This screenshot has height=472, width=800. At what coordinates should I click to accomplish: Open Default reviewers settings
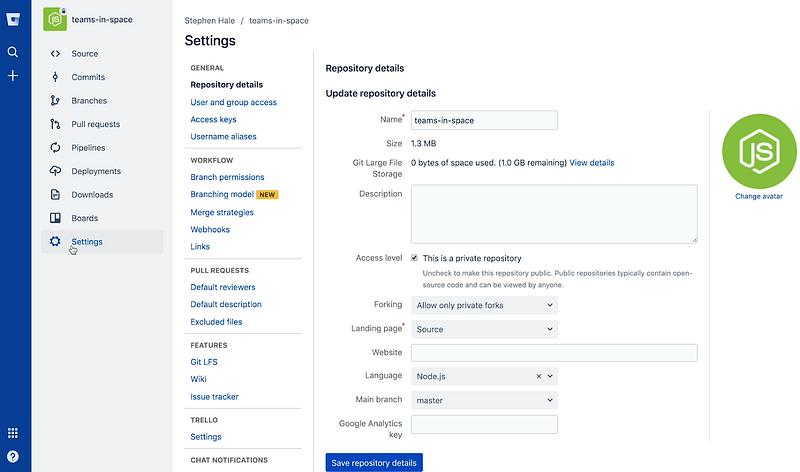[x=223, y=287]
